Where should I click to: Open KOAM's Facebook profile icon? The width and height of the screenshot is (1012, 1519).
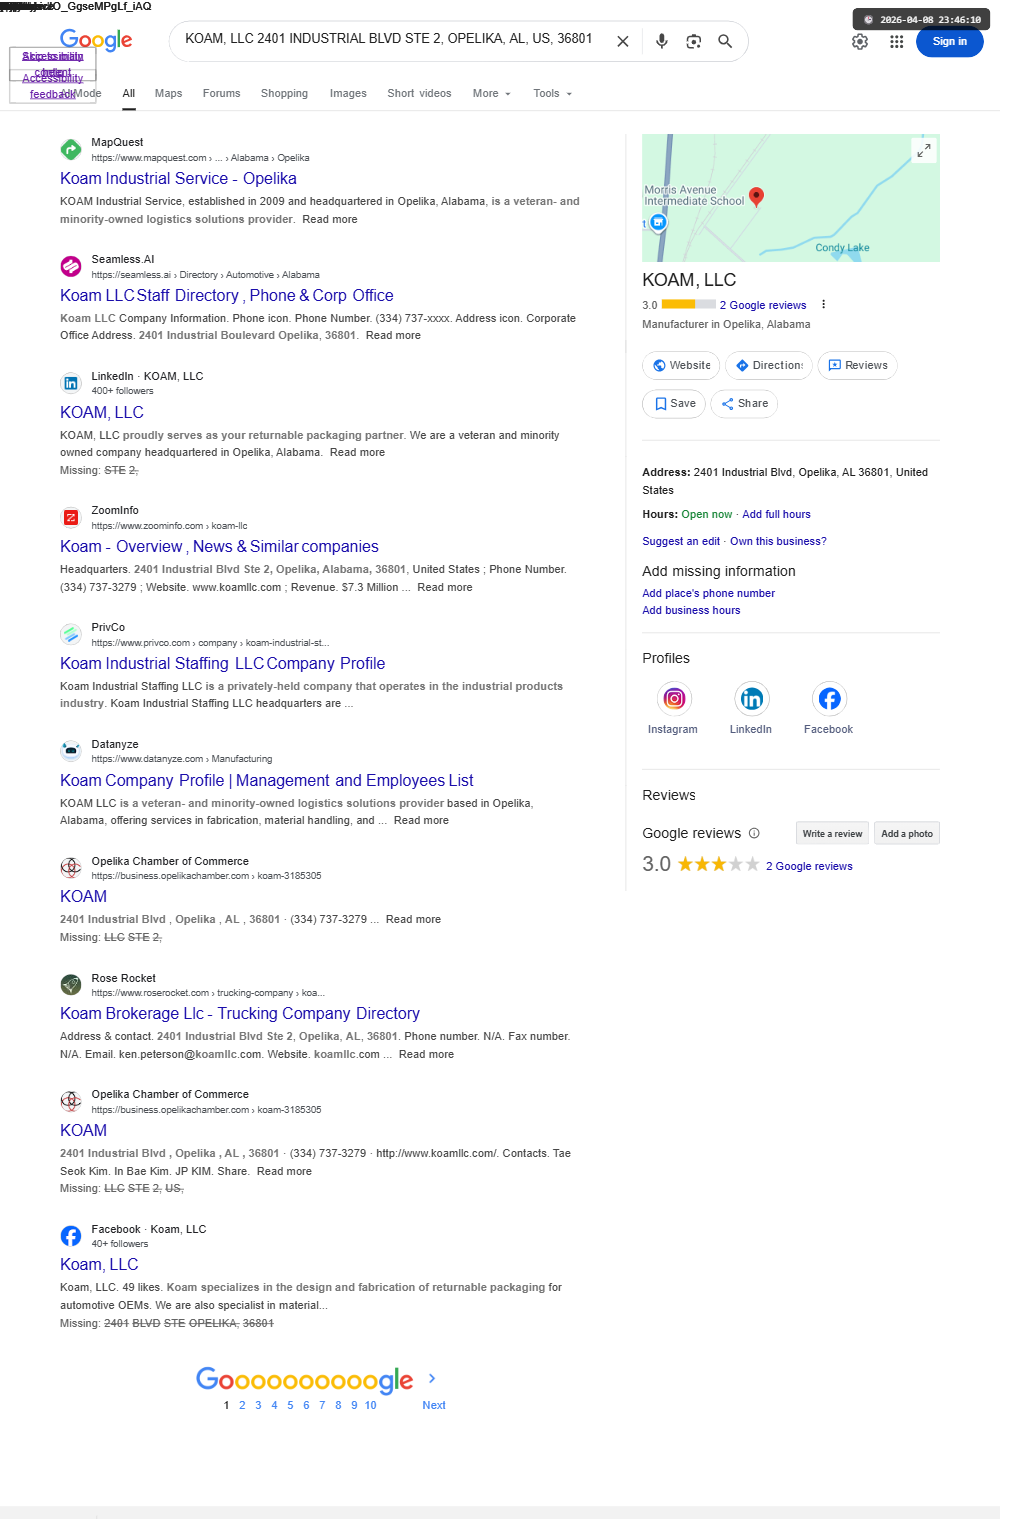coord(829,698)
